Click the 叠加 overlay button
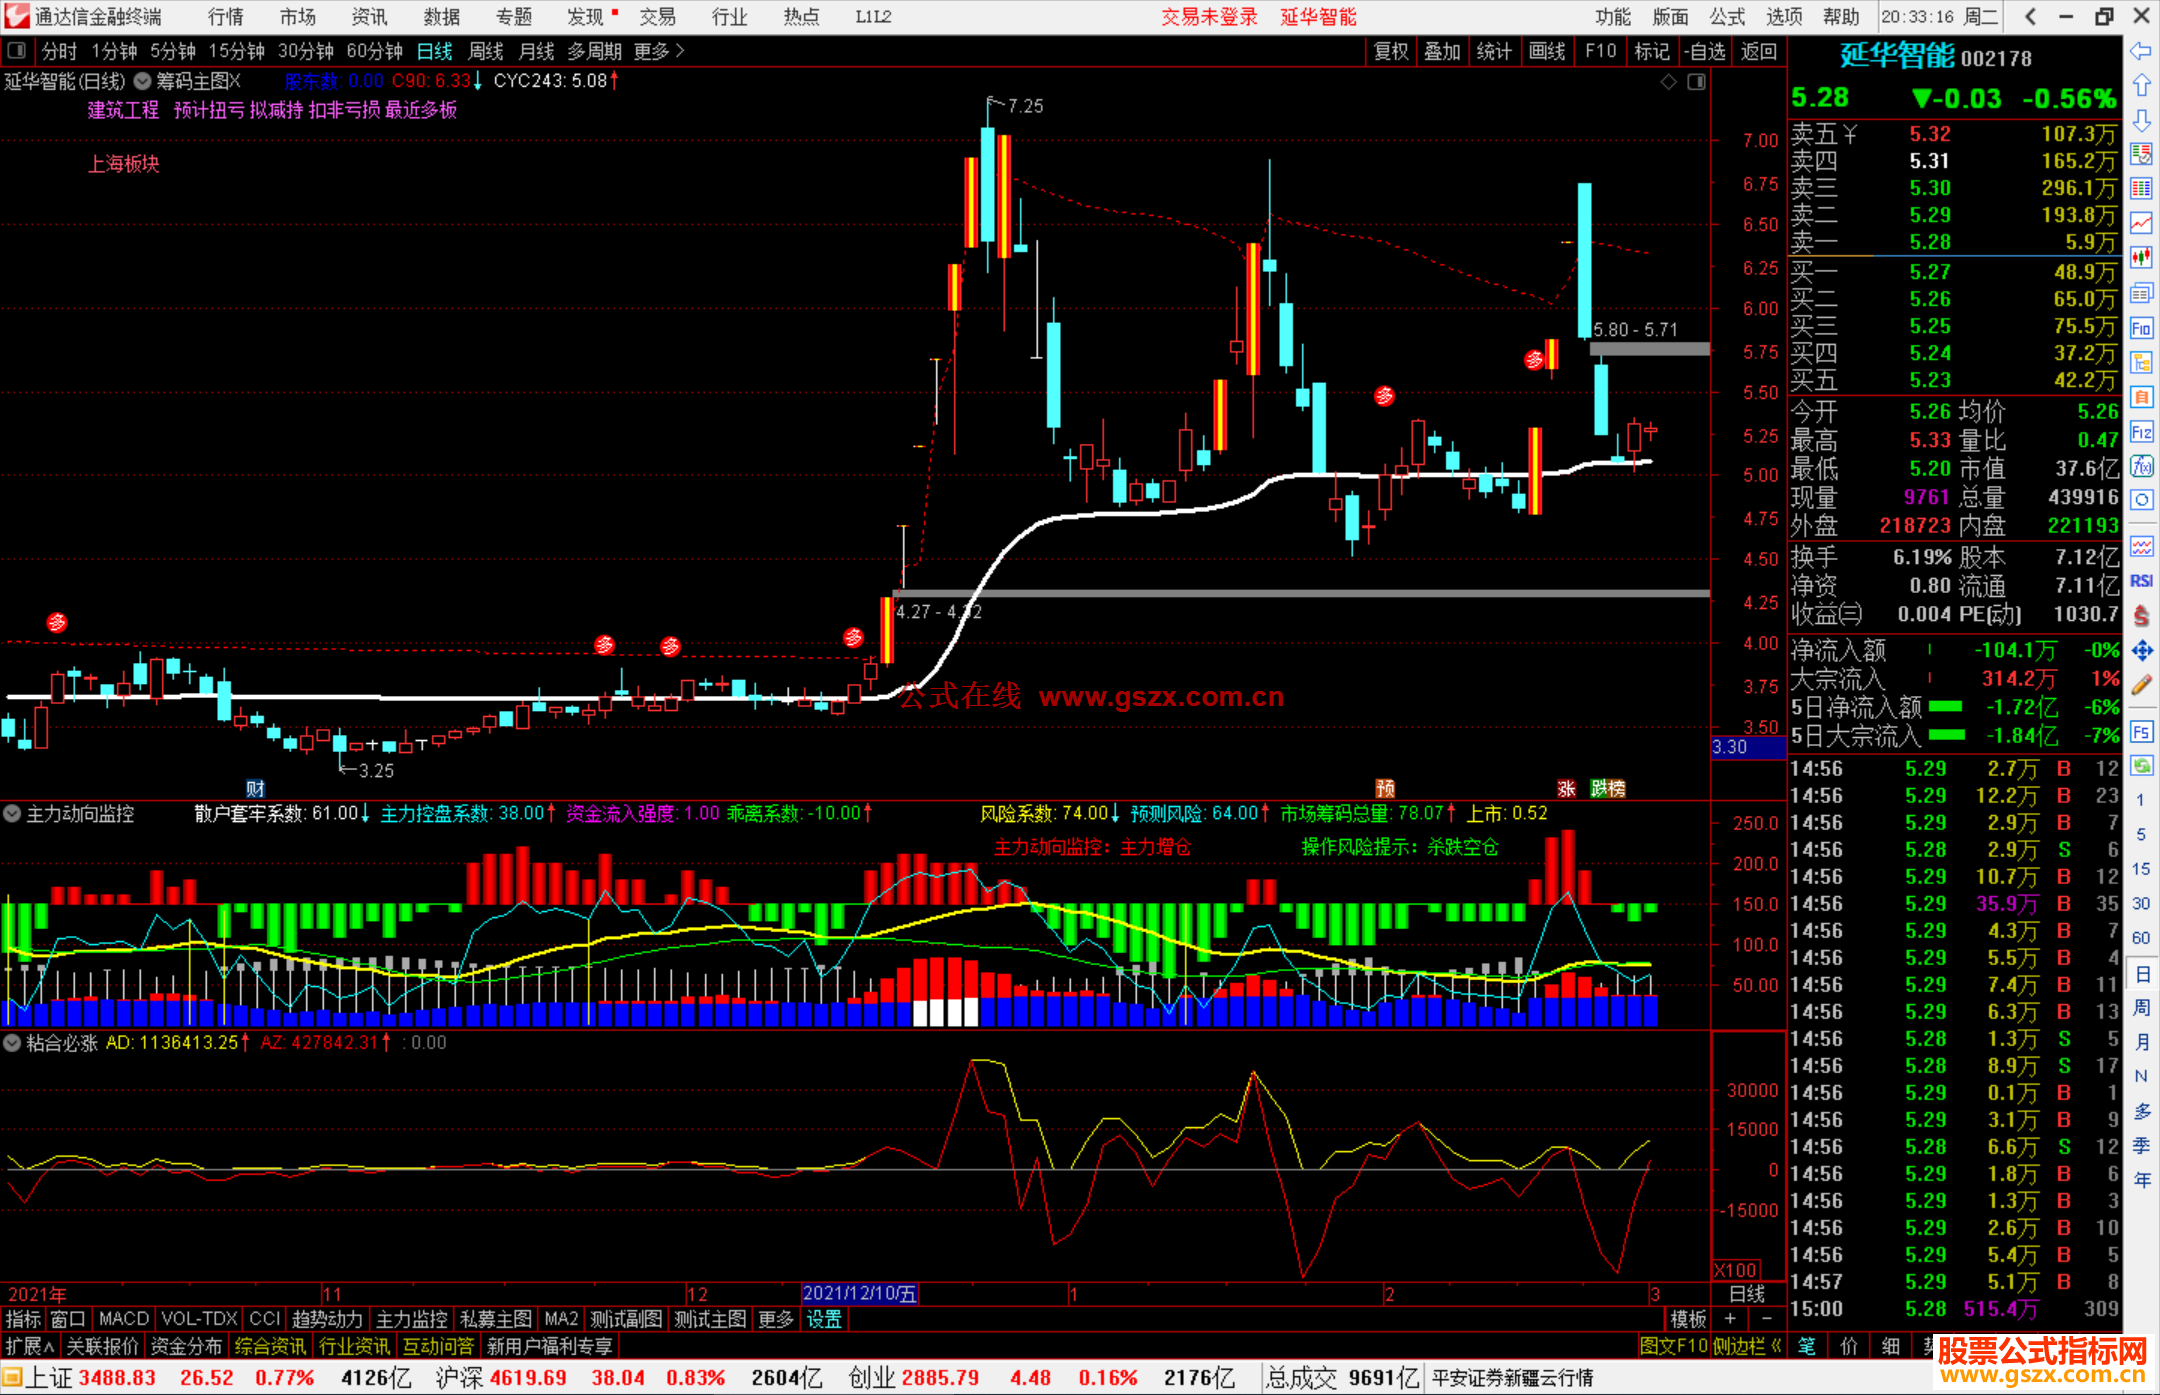The height and width of the screenshot is (1395, 2160). pyautogui.click(x=1443, y=51)
